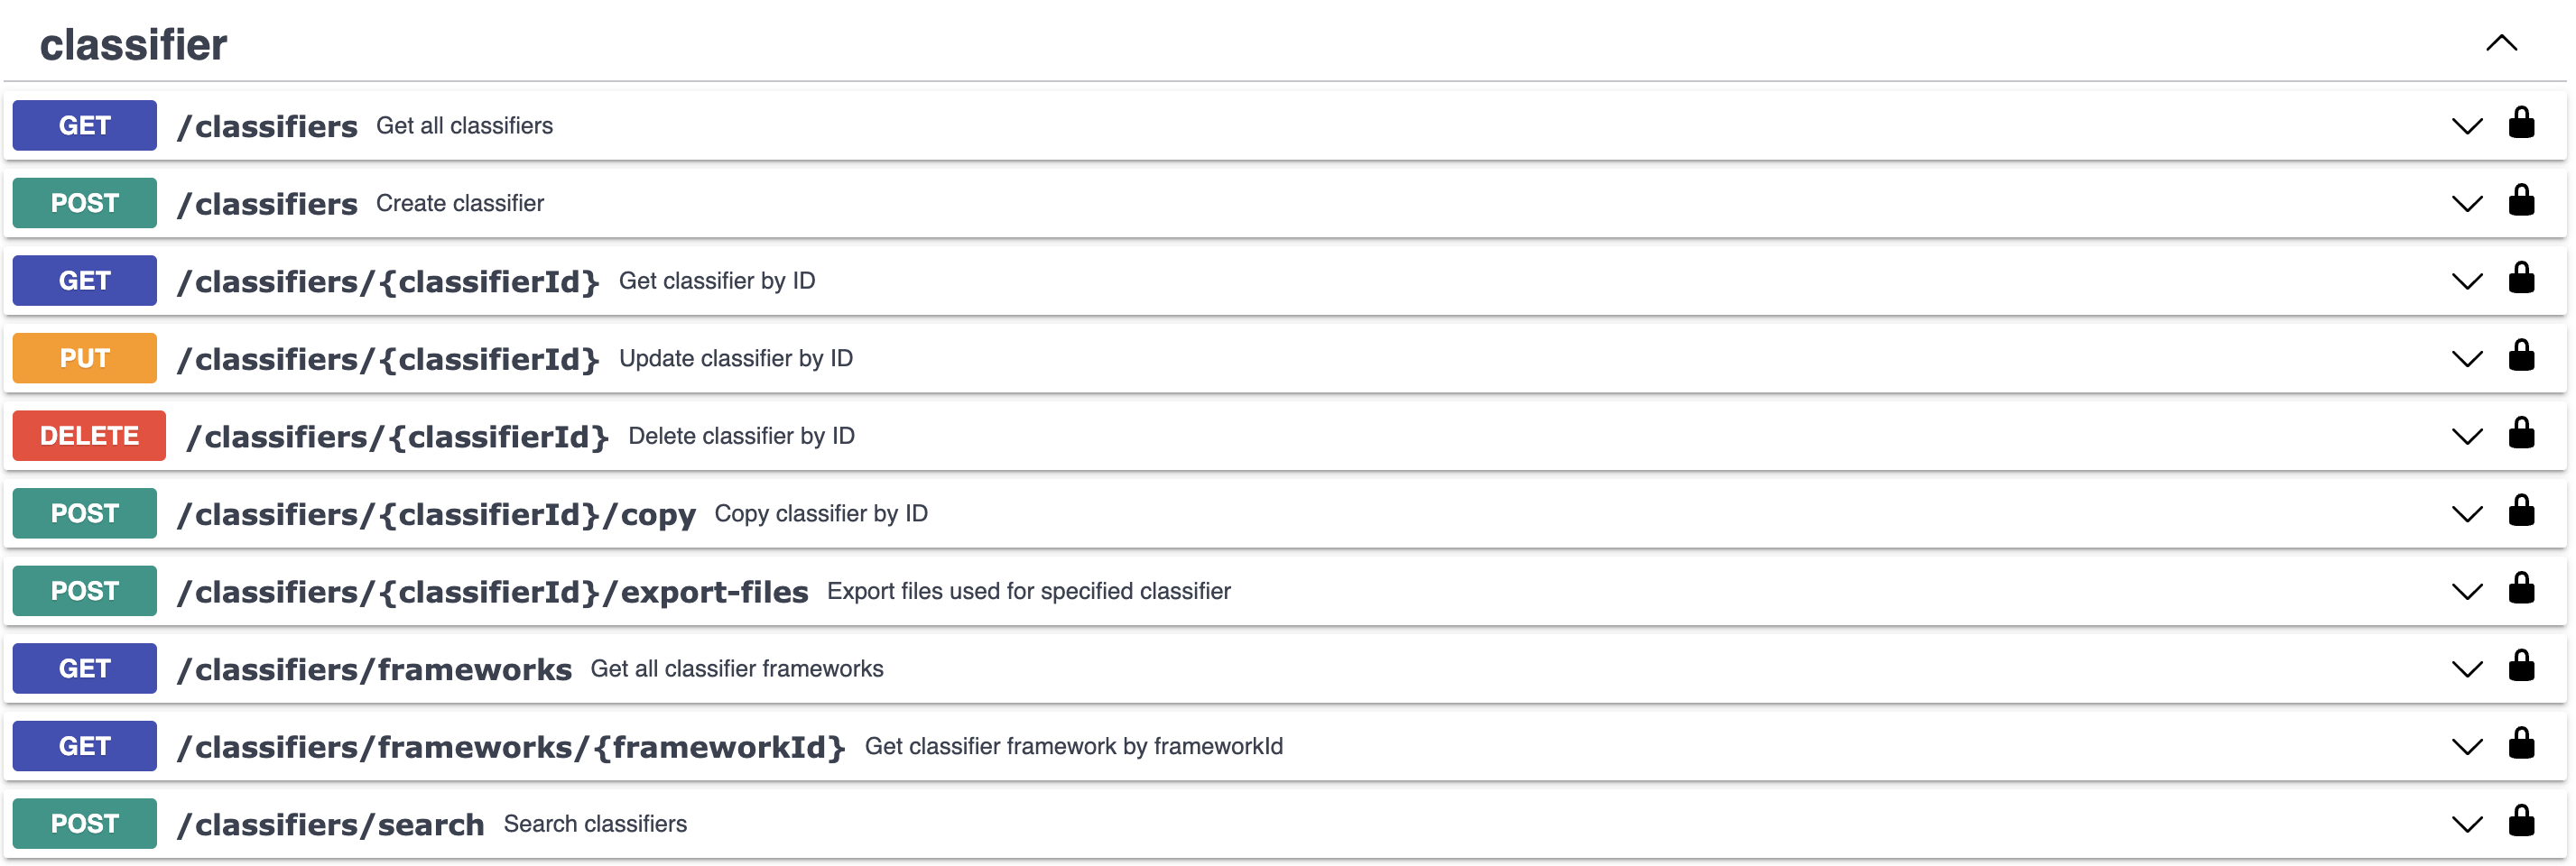Click the classifier section heading
Viewport: 2576px width, 866px height.
[x=133, y=42]
